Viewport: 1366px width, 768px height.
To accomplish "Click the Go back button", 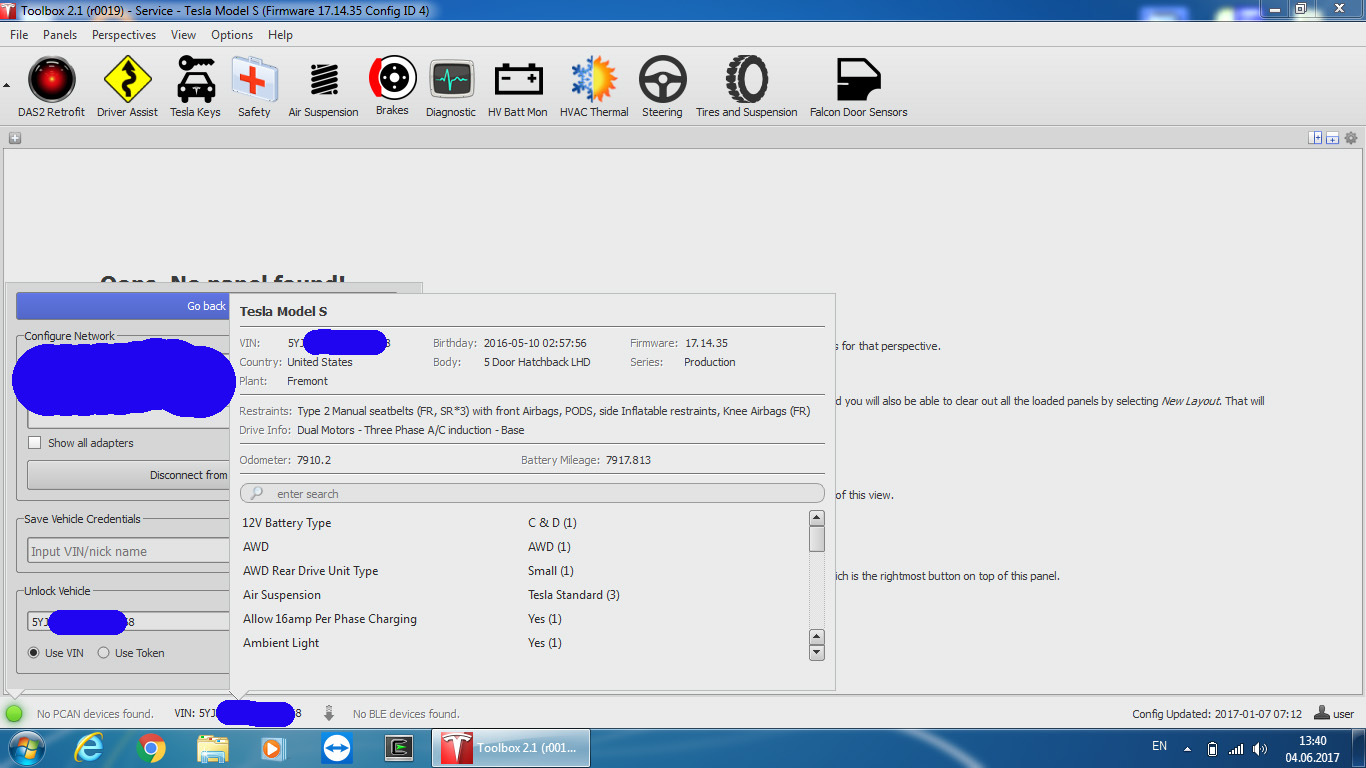I will coord(123,306).
